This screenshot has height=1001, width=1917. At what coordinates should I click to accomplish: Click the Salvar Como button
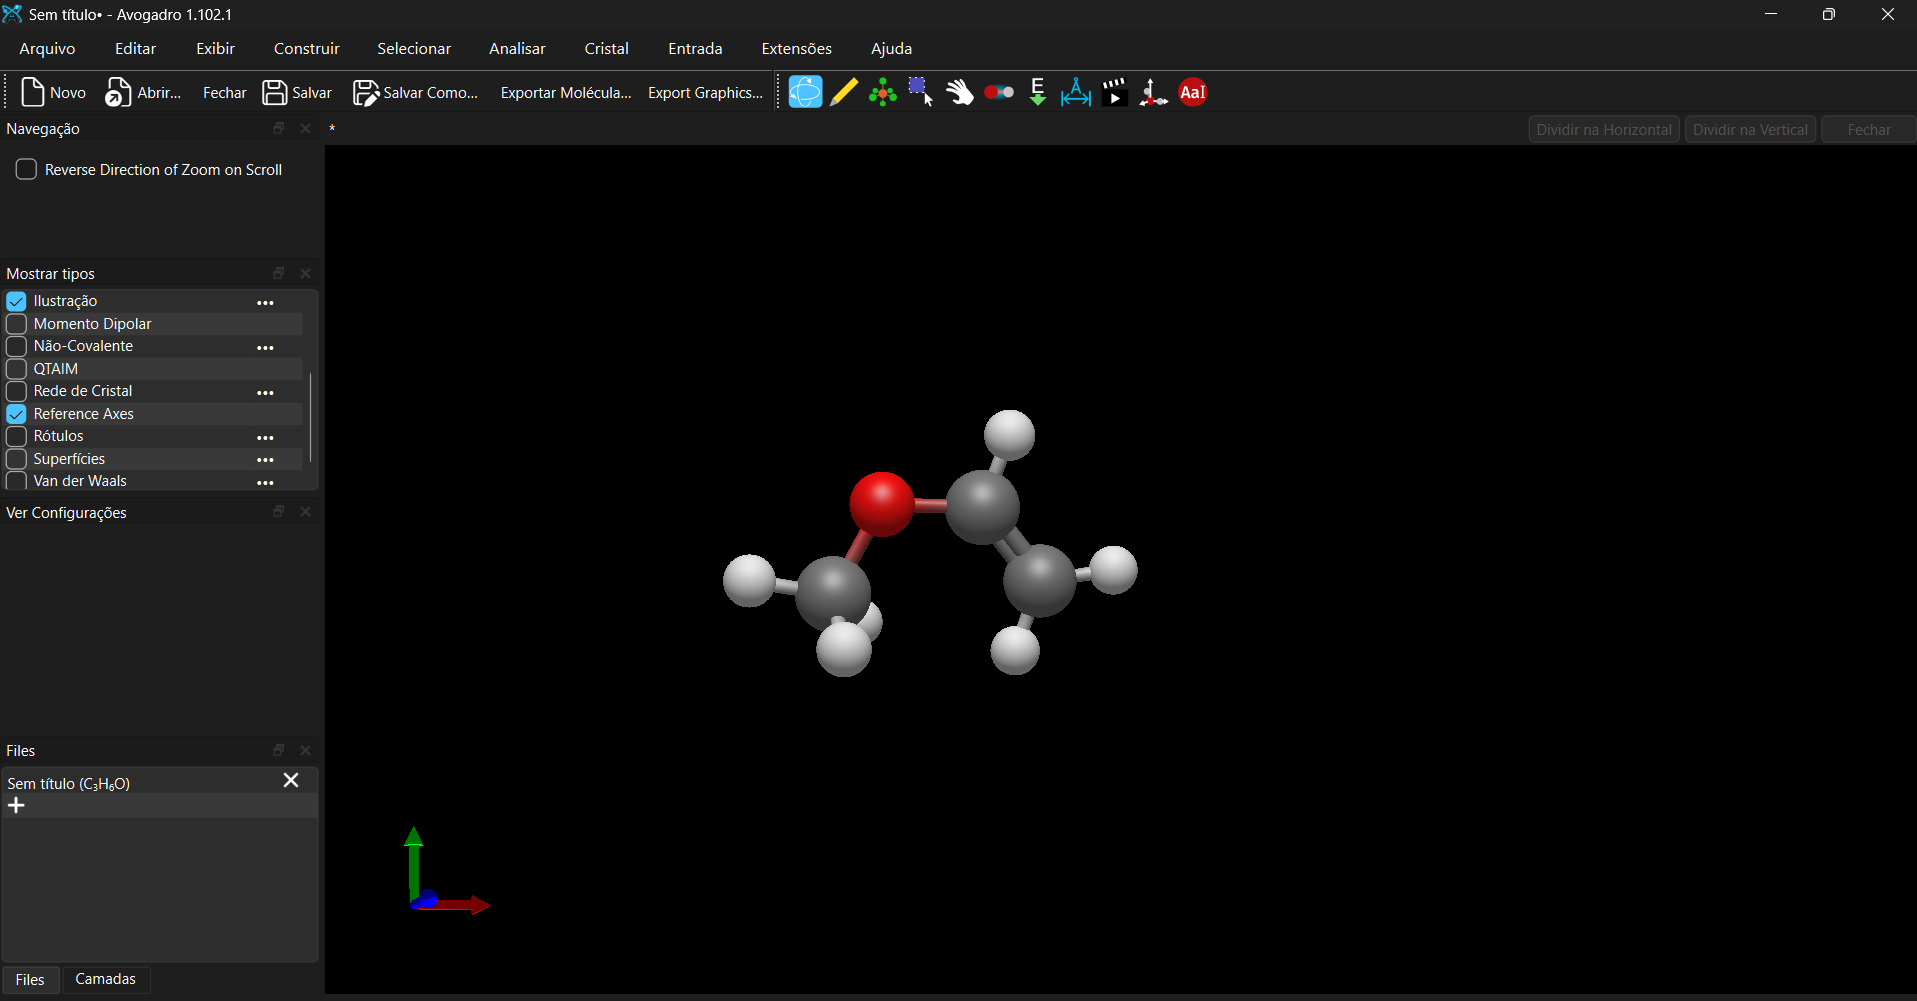coord(416,92)
